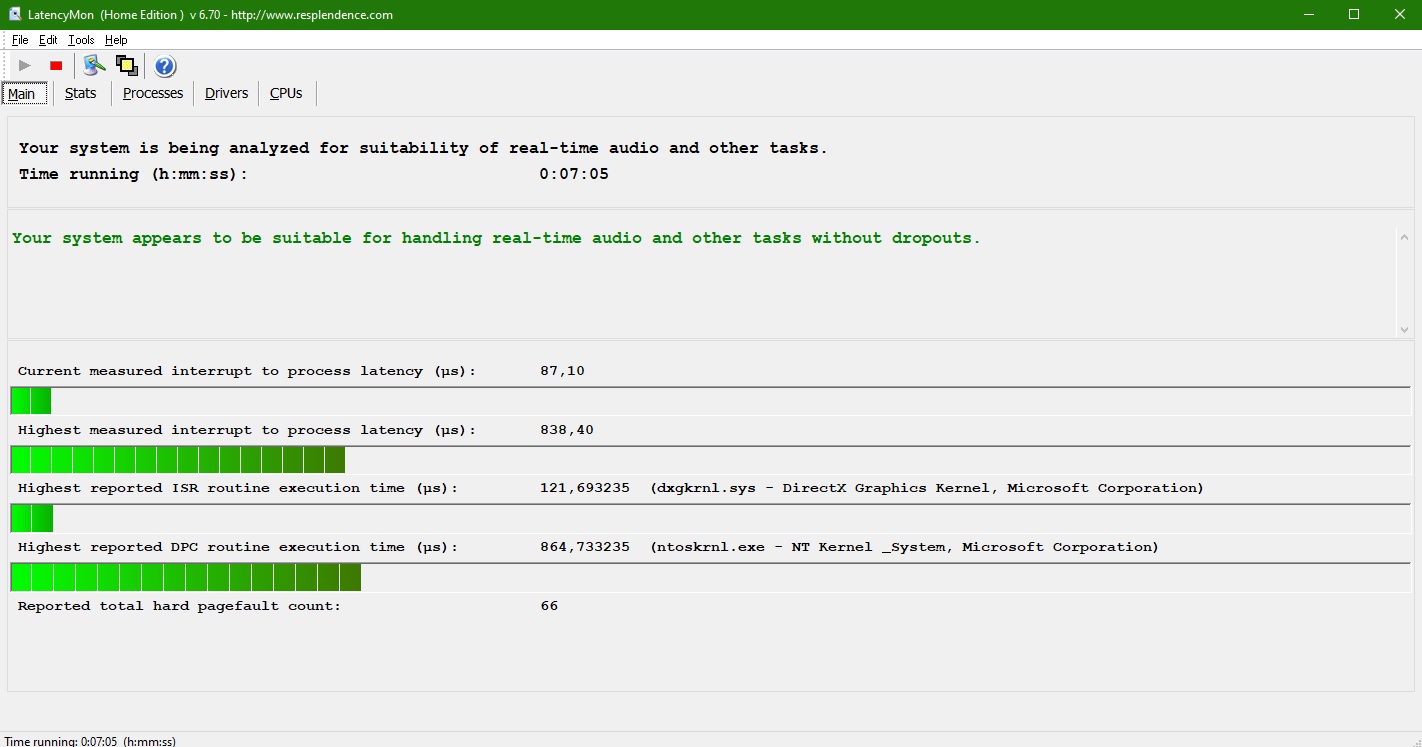The height and width of the screenshot is (747, 1422).
Task: Switch to the Drivers tab
Action: pos(226,93)
